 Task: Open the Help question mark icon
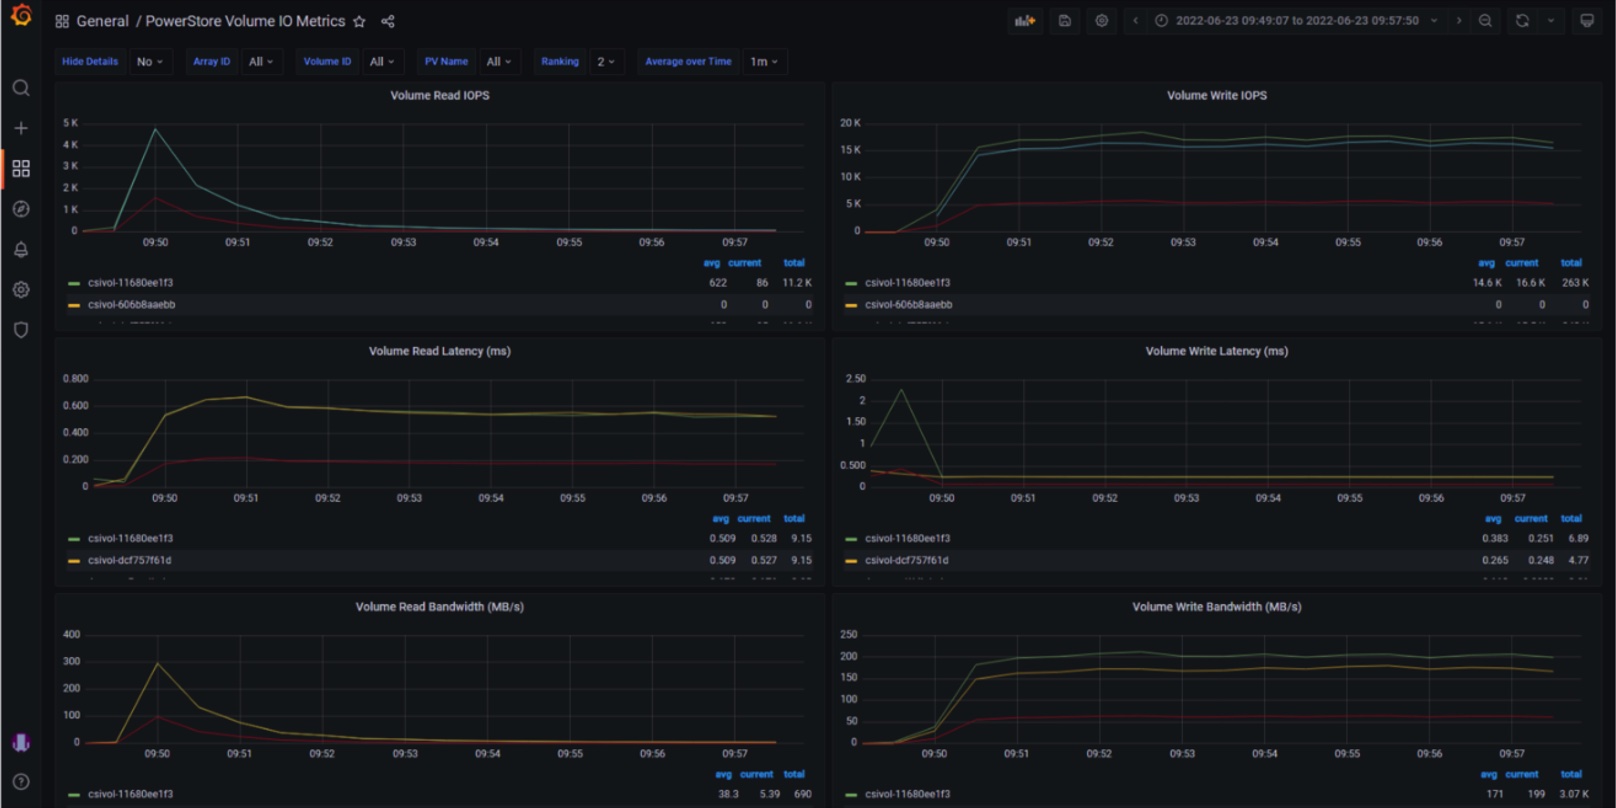point(21,782)
